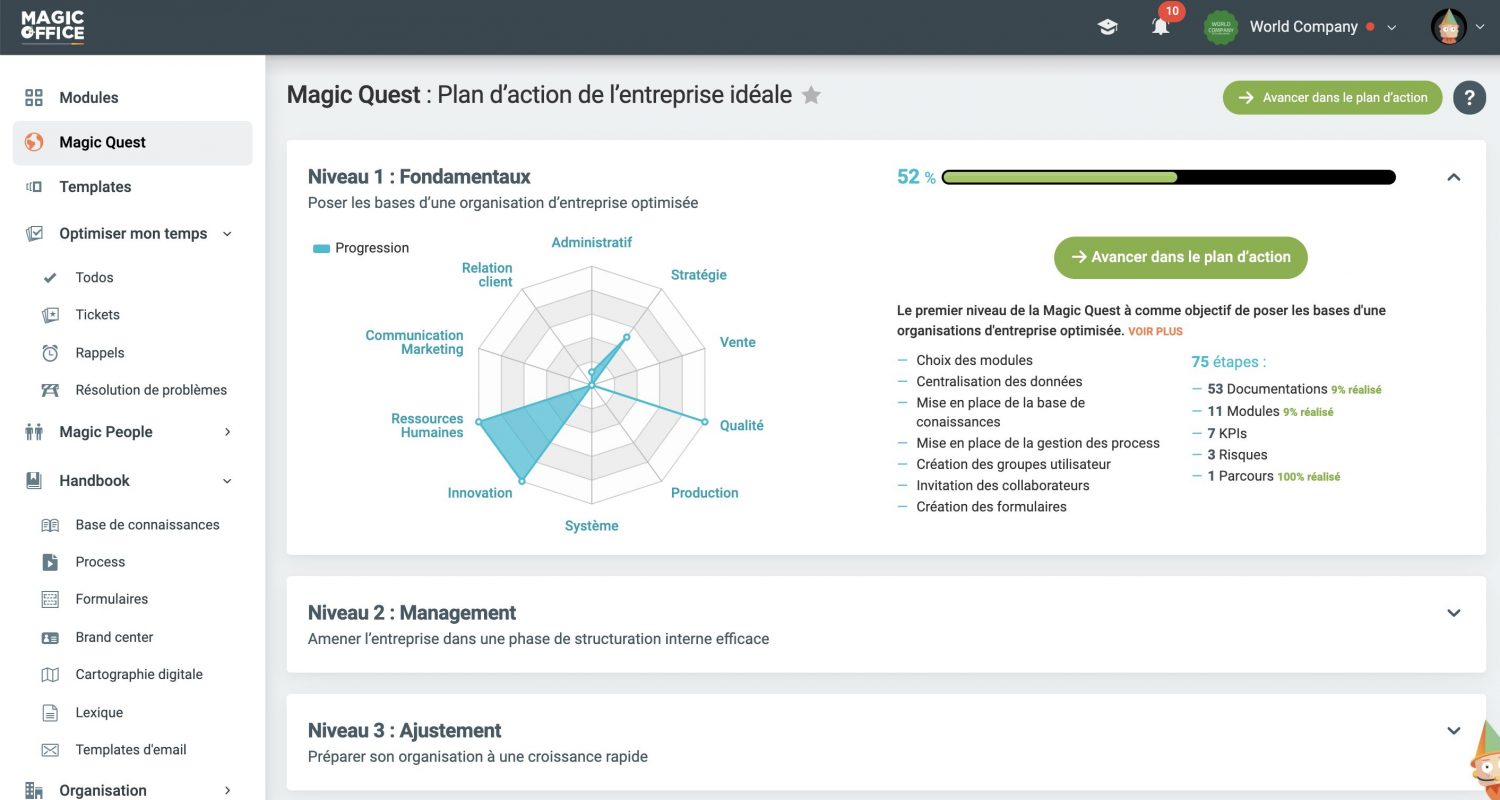This screenshot has width=1500, height=800.
Task: Click the Niveau 3 : Ajustement heading
Action: point(405,731)
